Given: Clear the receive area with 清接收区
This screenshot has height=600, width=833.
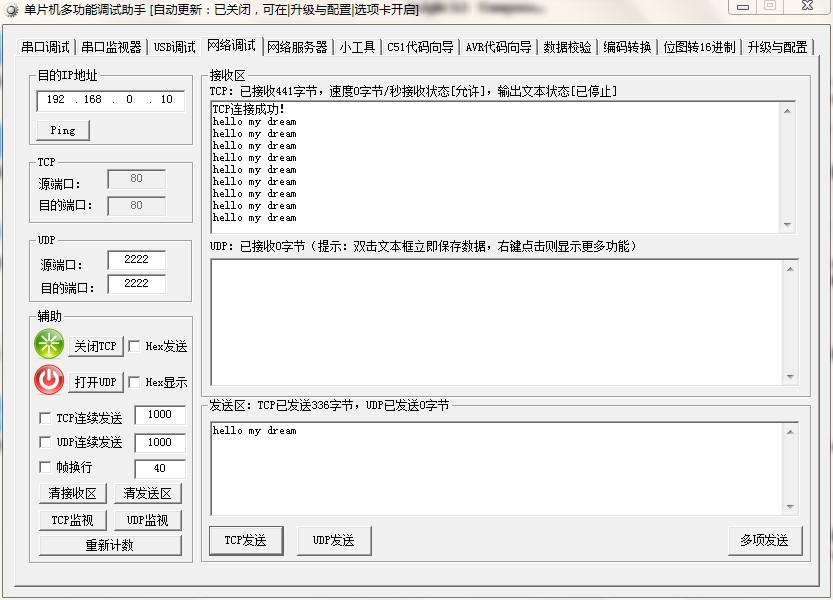Looking at the screenshot, I should tap(71, 493).
